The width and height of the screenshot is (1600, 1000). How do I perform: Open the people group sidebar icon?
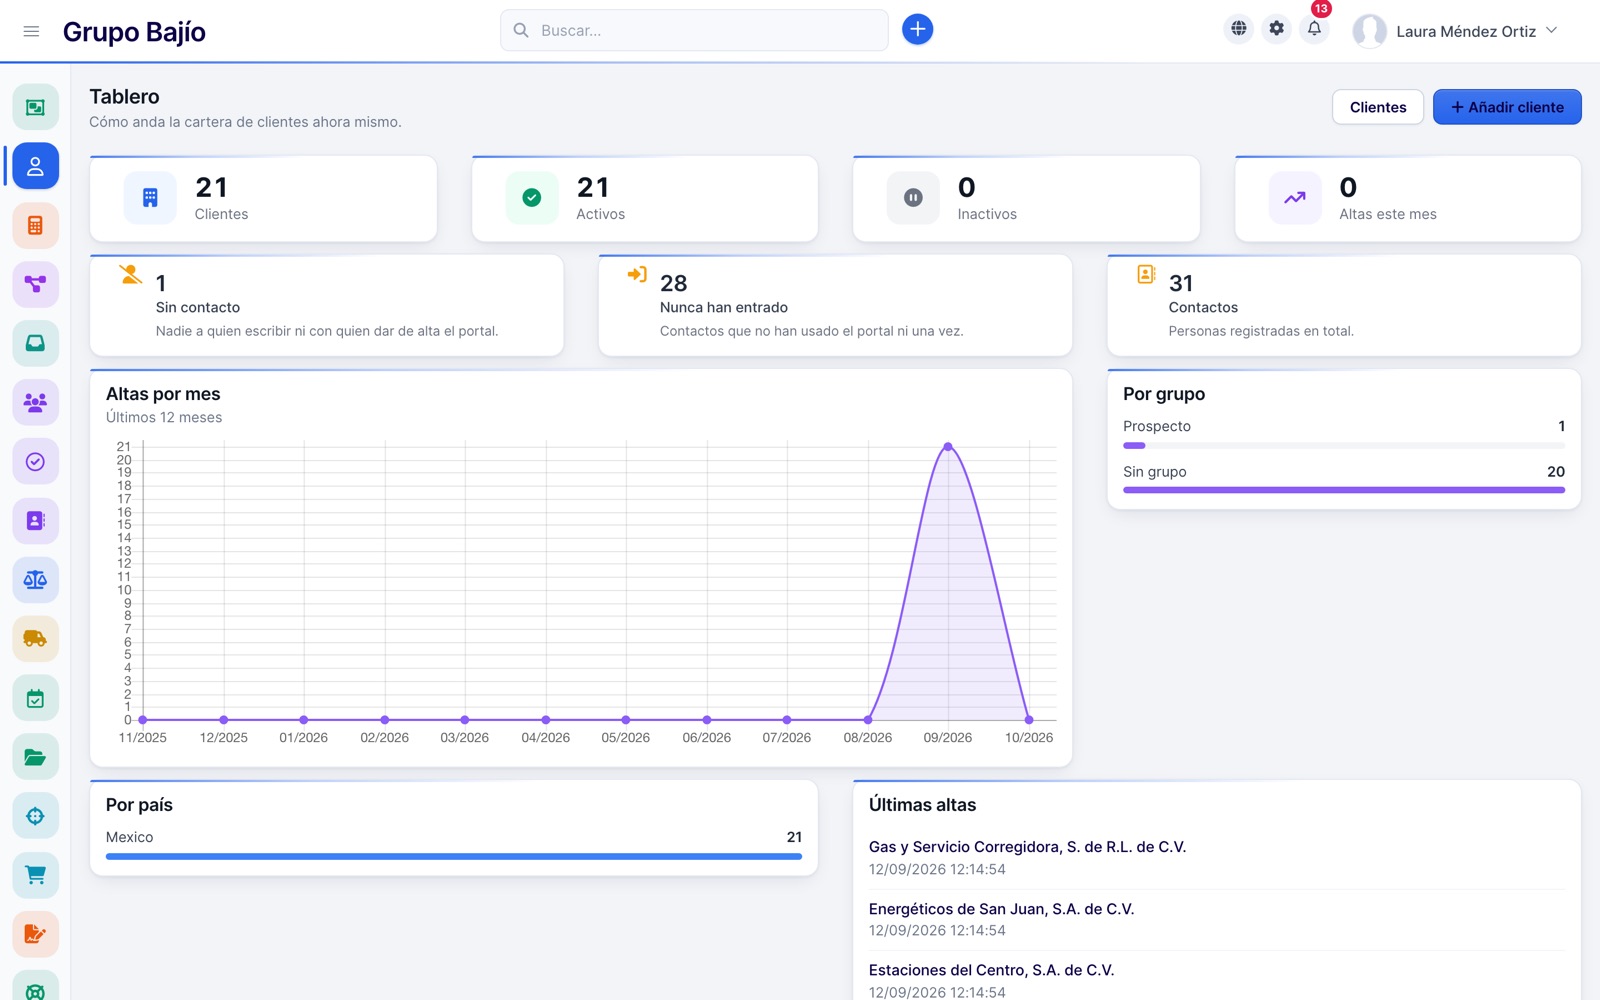pyautogui.click(x=35, y=402)
